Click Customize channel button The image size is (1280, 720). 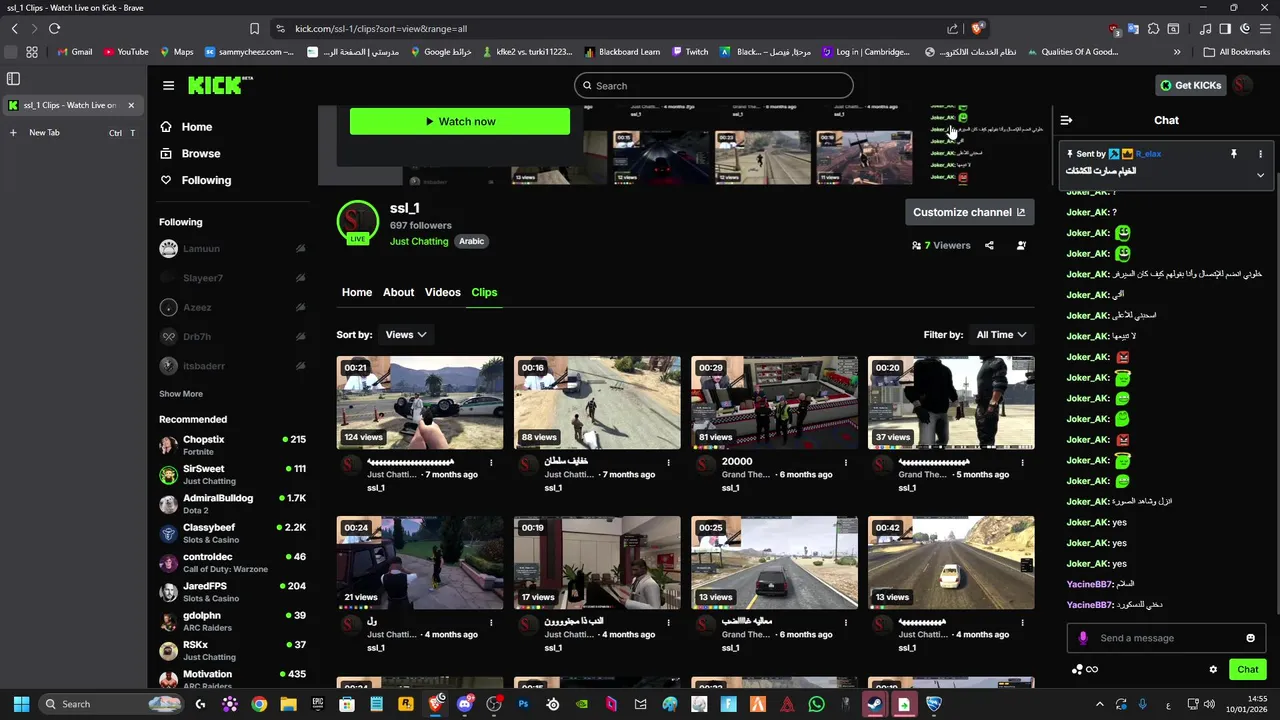(x=969, y=212)
